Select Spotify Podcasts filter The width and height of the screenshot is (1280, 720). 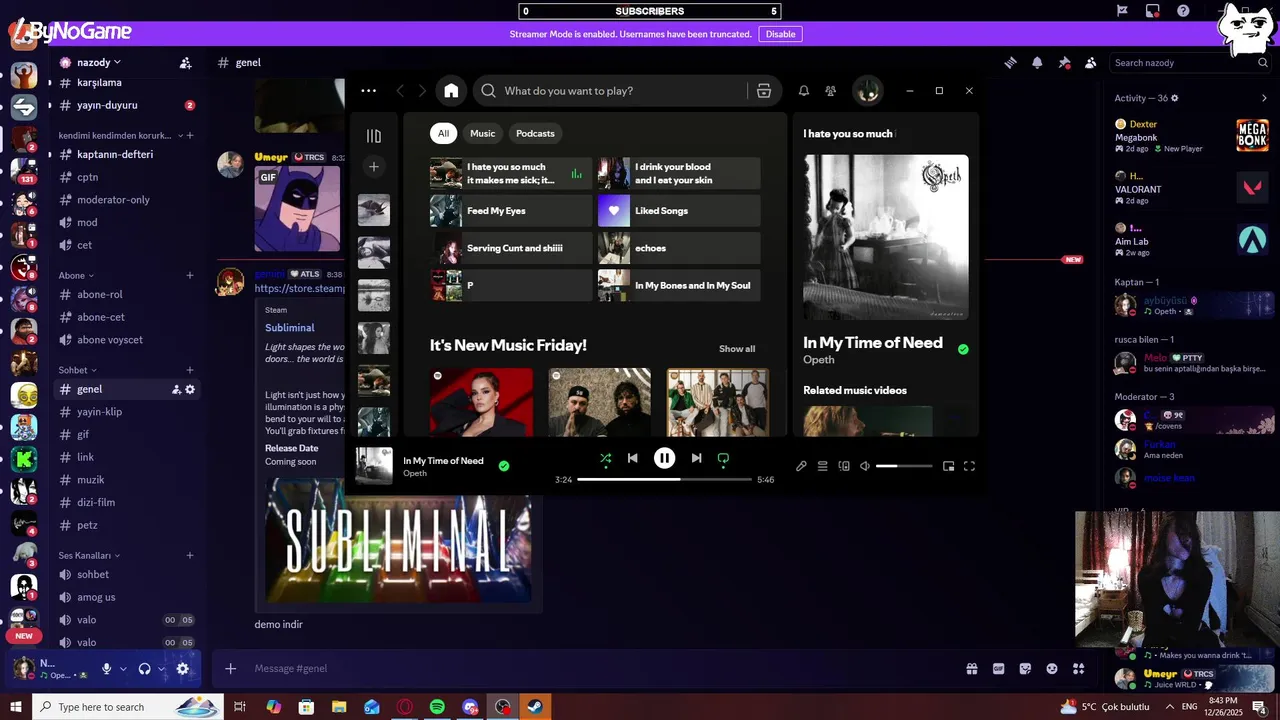tap(535, 133)
